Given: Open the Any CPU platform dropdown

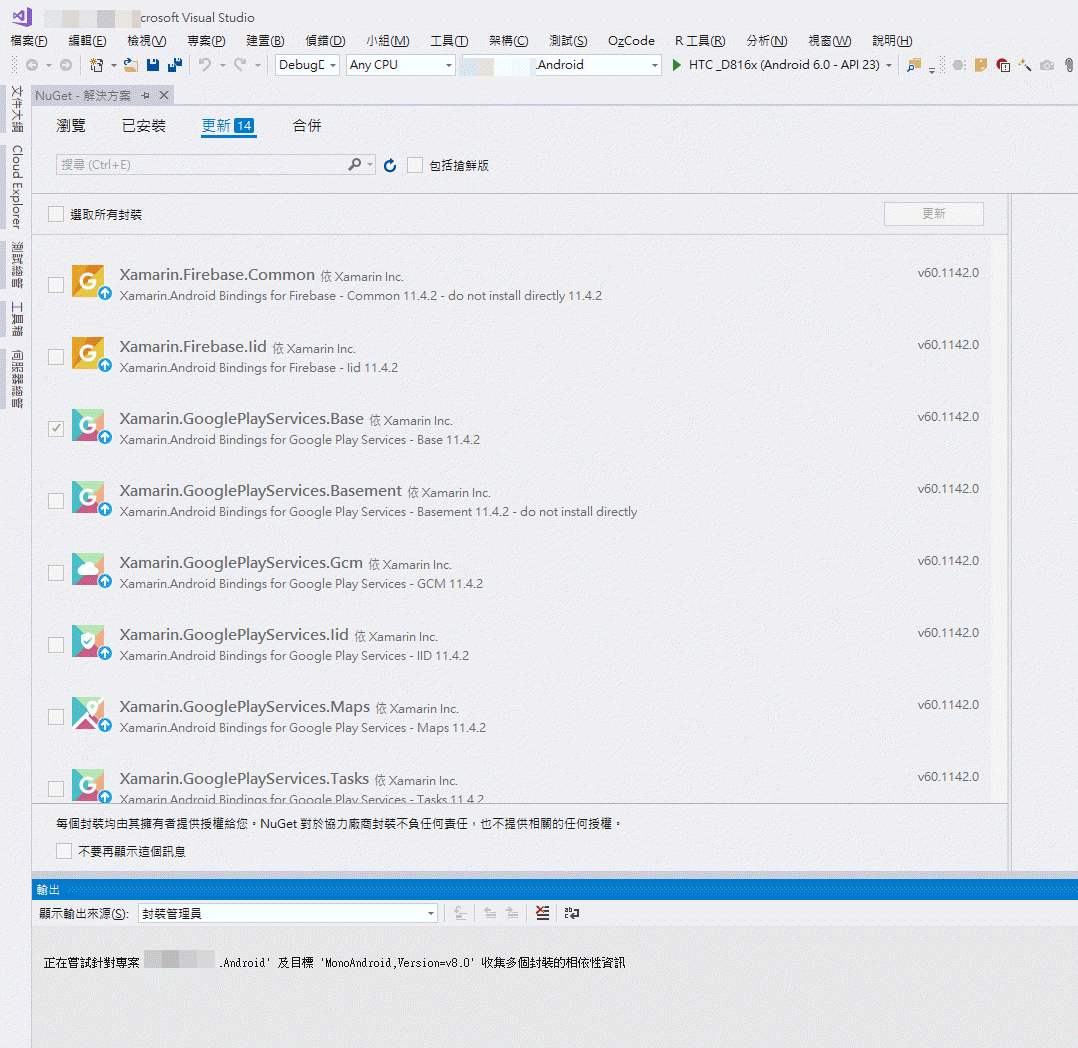Looking at the screenshot, I should pyautogui.click(x=401, y=65).
